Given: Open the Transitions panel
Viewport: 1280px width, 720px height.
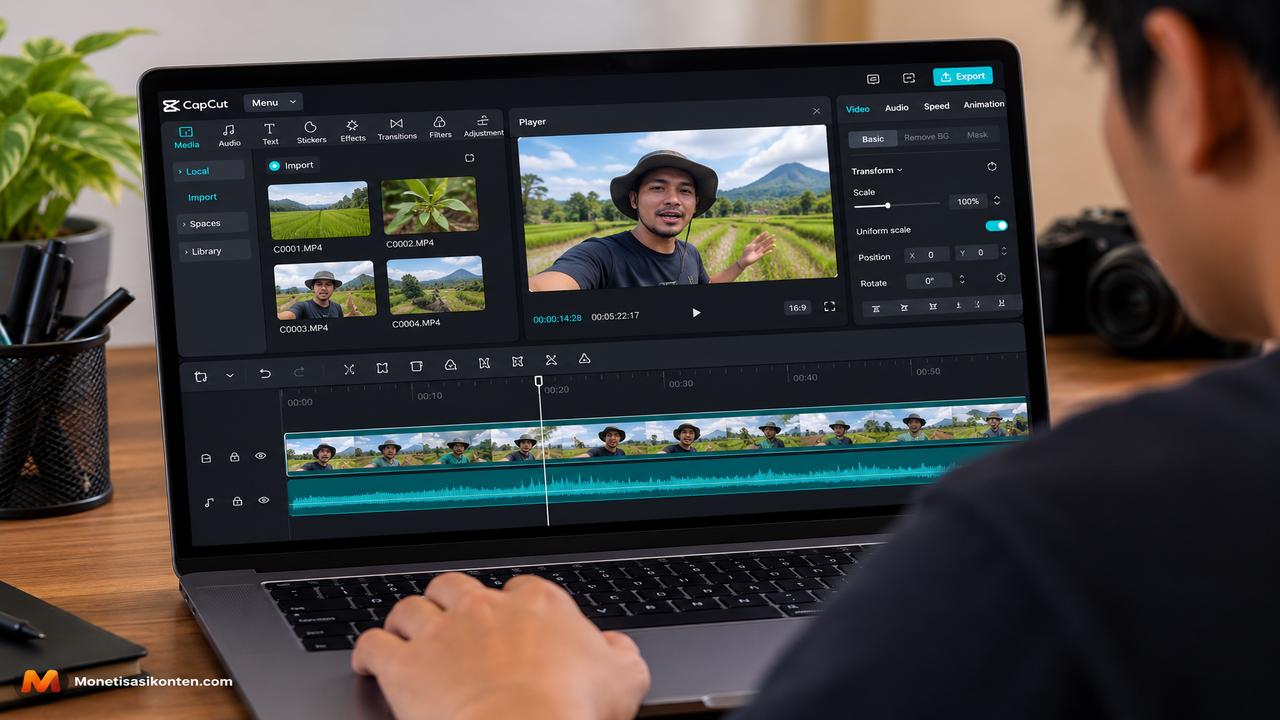Looking at the screenshot, I should pyautogui.click(x=397, y=129).
